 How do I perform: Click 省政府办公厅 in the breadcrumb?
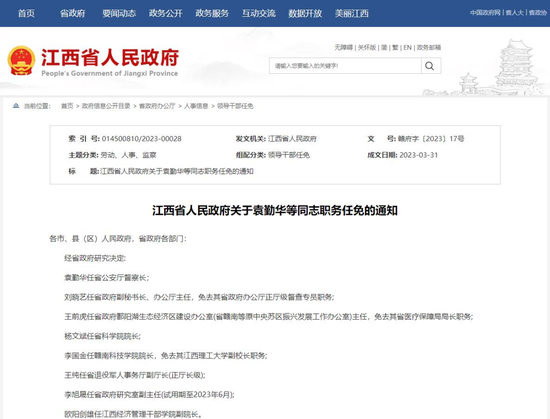point(157,106)
